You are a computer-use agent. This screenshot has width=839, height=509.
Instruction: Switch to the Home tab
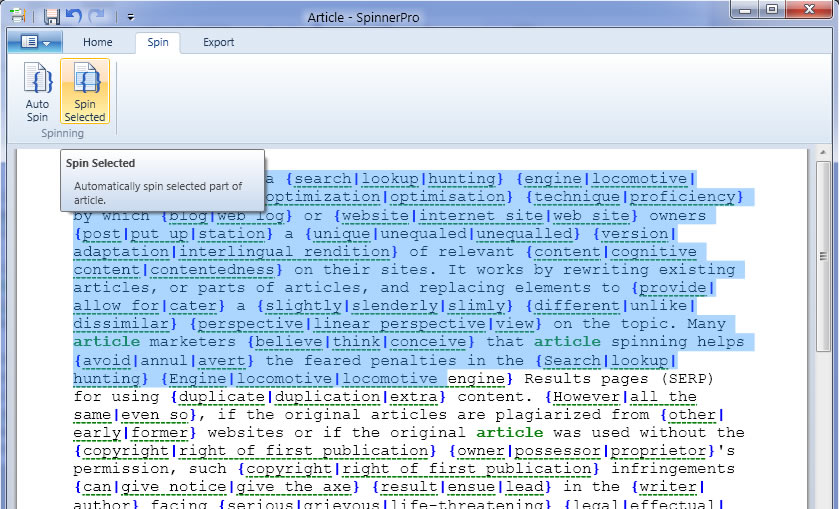(98, 42)
